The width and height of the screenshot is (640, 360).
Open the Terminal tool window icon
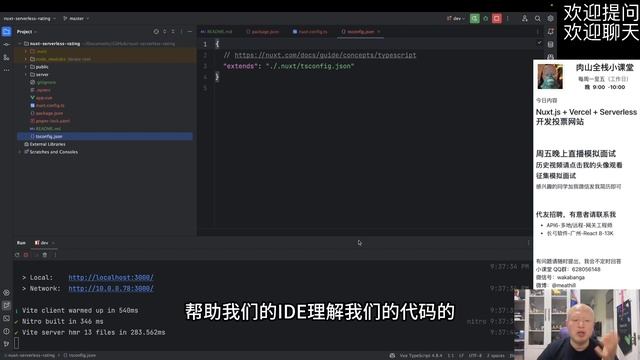[x=7, y=318]
